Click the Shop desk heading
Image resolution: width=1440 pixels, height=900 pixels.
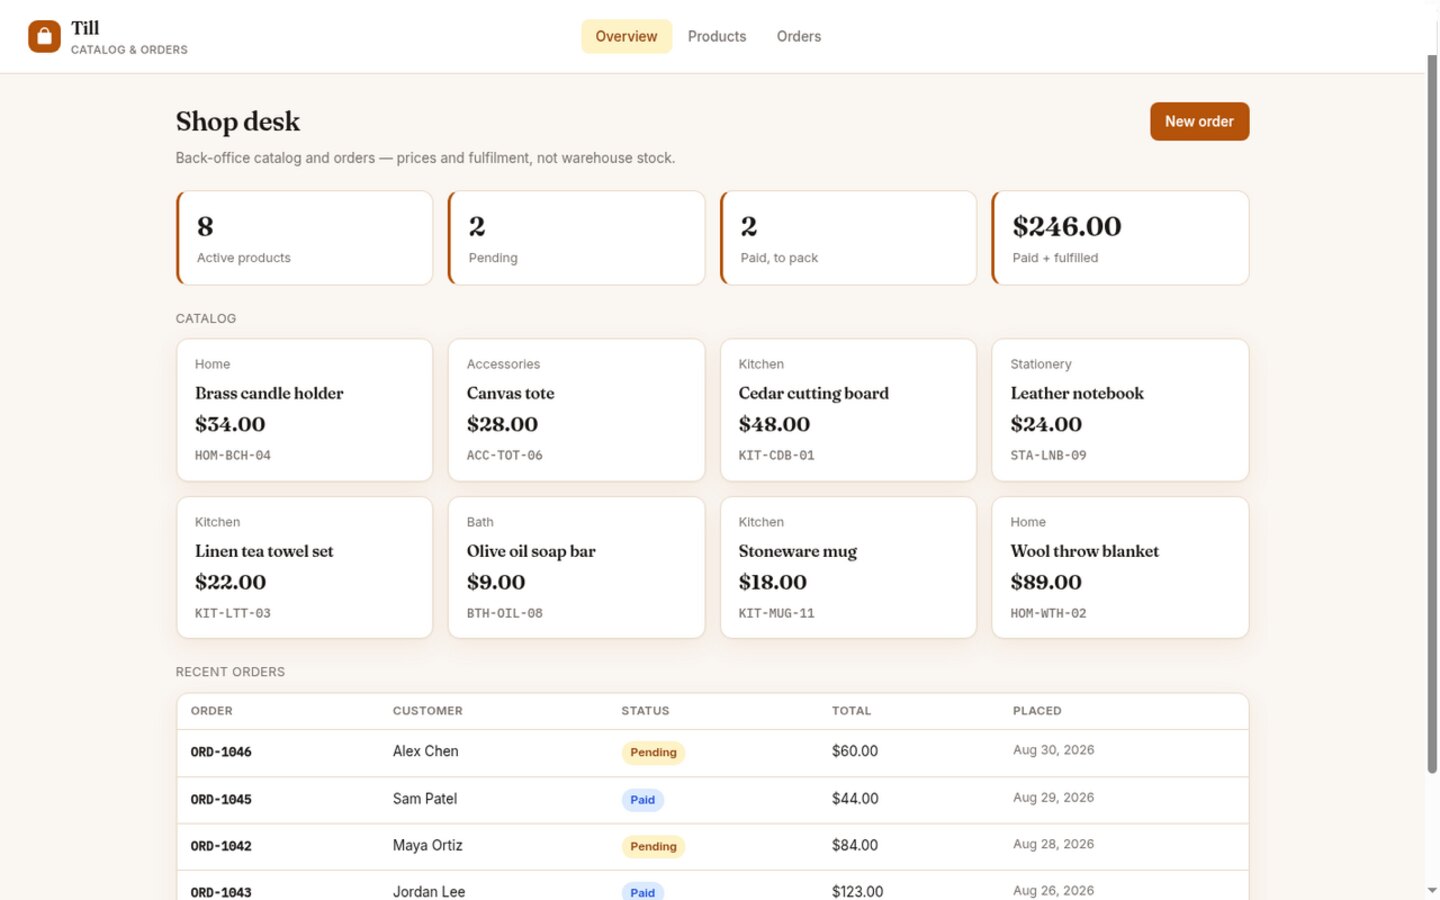click(238, 121)
